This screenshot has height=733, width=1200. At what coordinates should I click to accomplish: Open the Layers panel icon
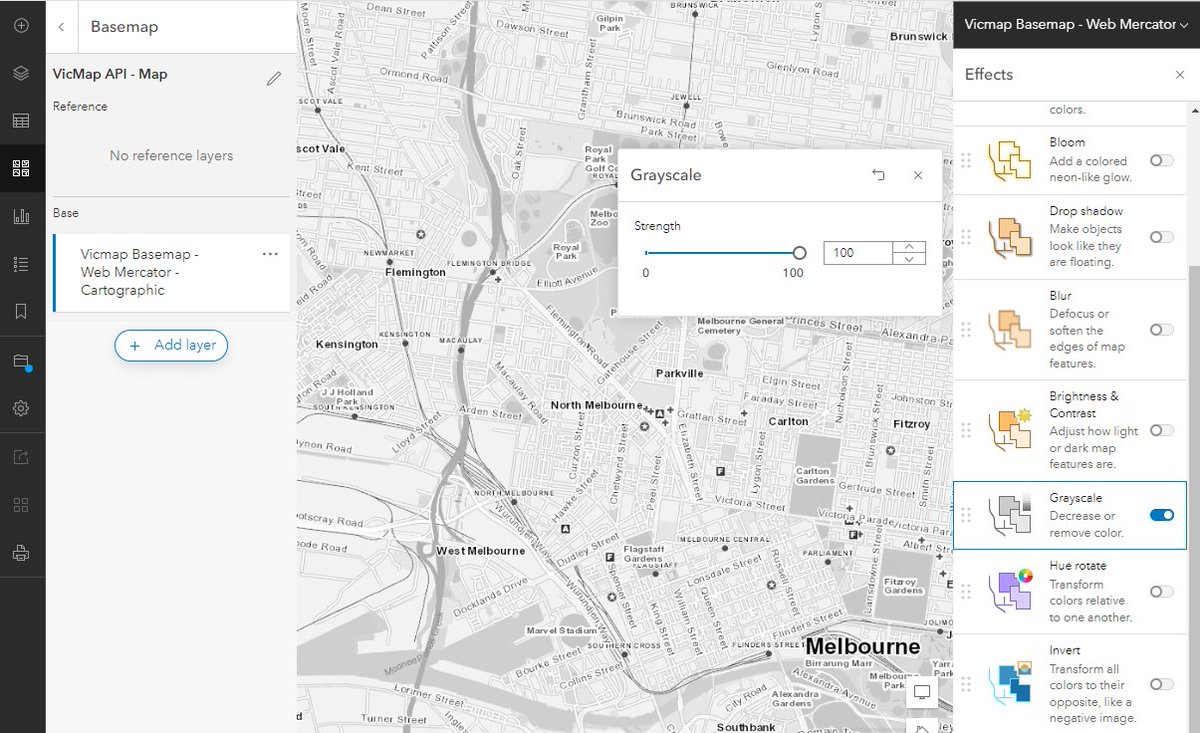pyautogui.click(x=21, y=73)
